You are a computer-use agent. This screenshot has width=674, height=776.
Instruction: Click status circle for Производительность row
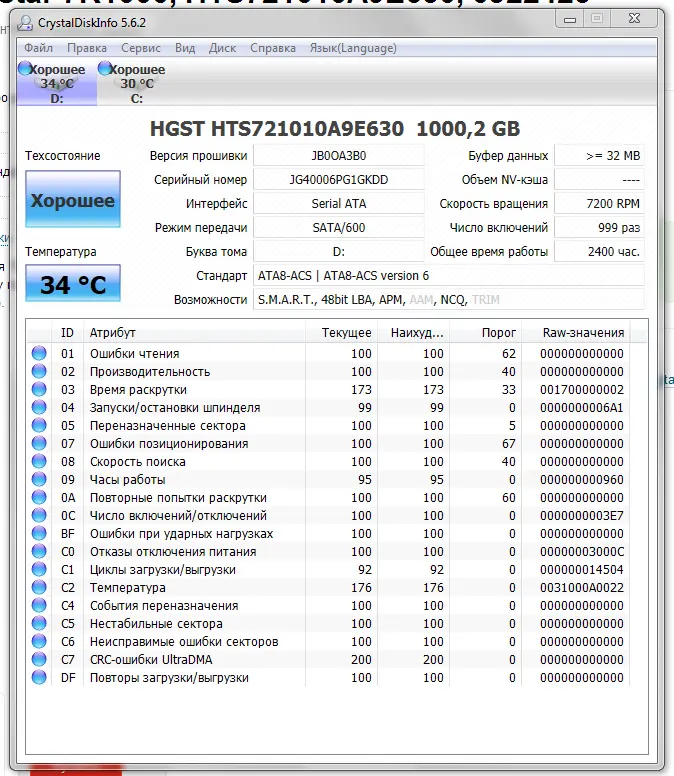pyautogui.click(x=39, y=371)
